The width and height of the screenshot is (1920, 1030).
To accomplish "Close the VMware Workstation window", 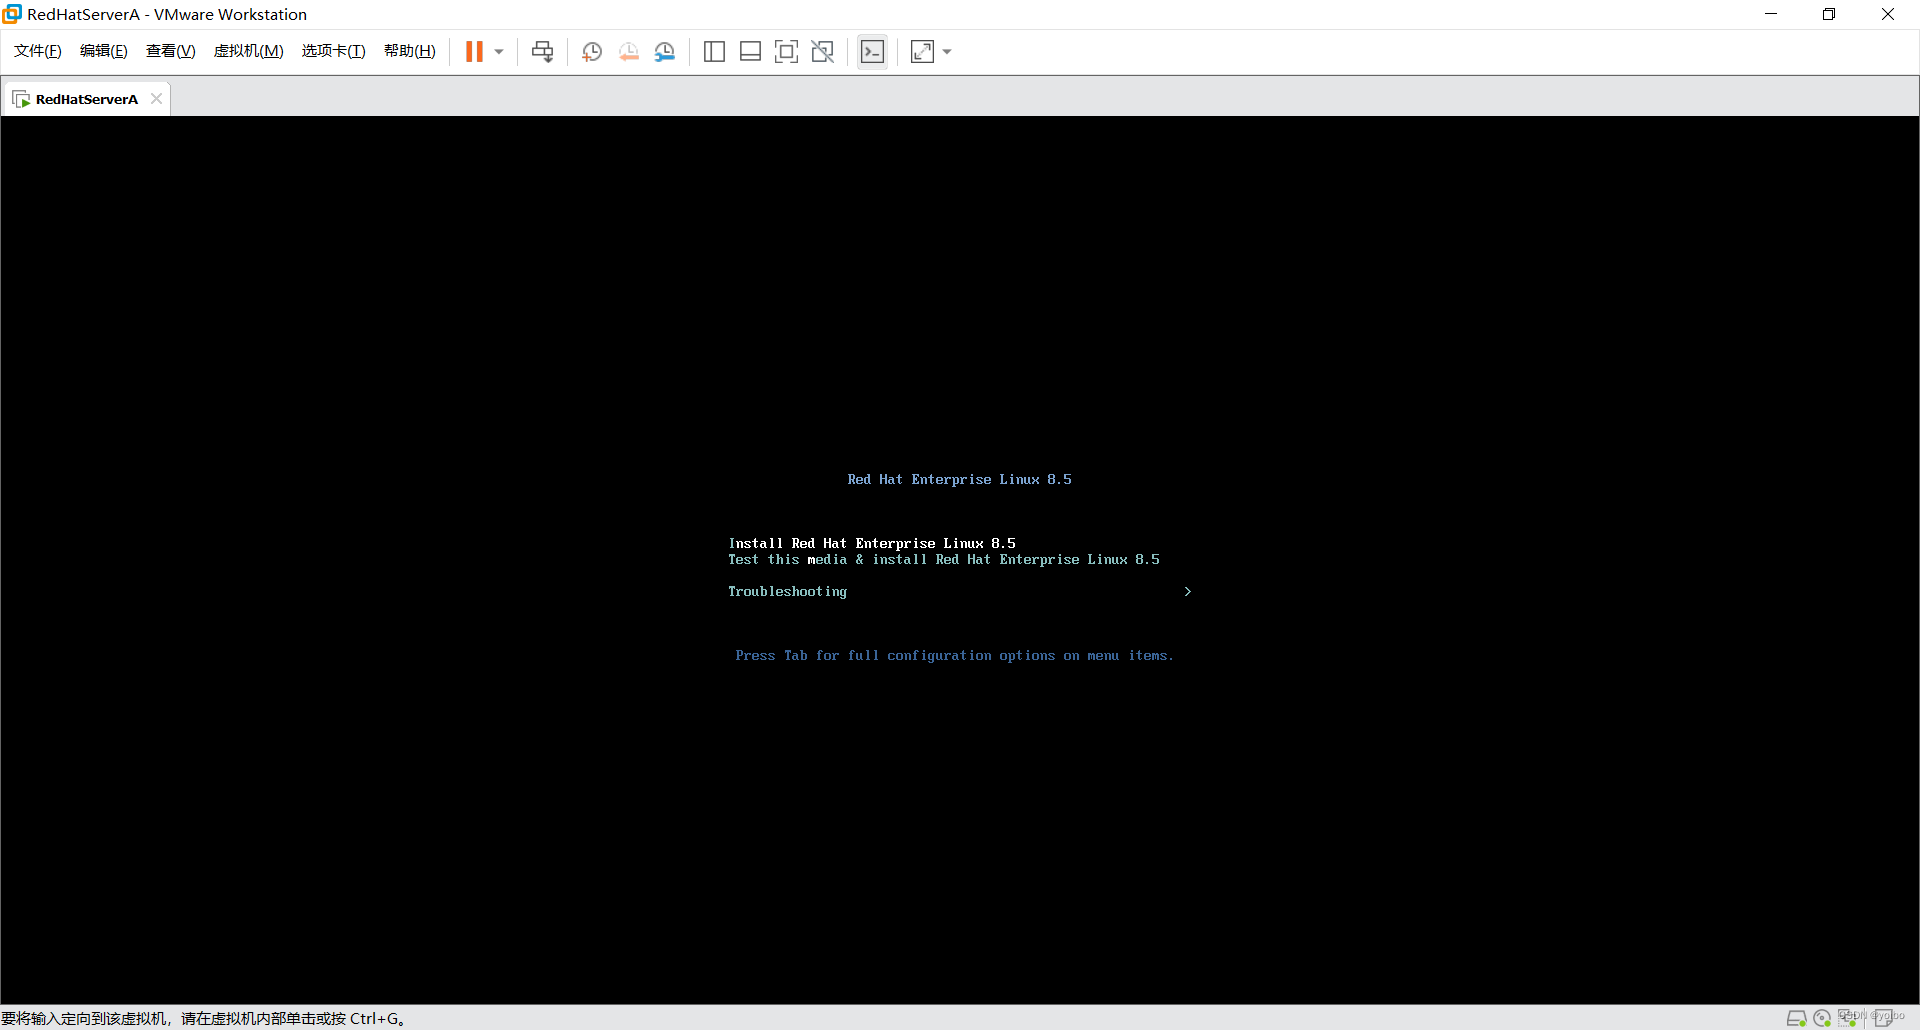I will (x=1888, y=14).
